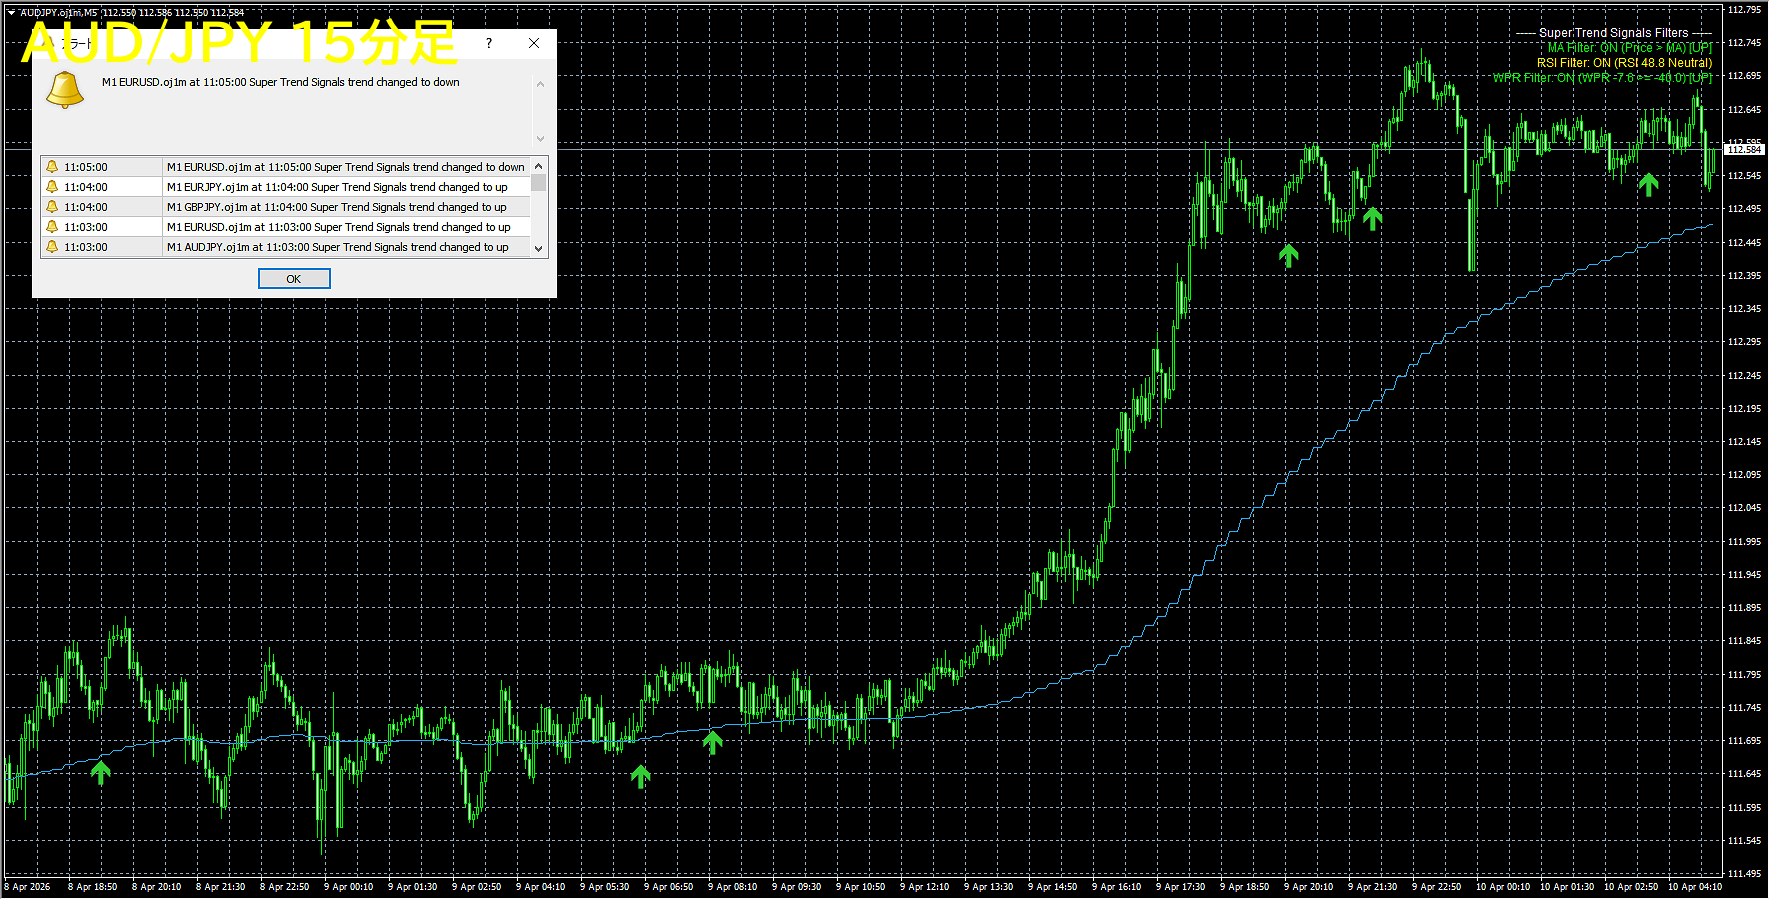Click the bell icon on the AUDJPY 11:03:00 row
Image resolution: width=1770 pixels, height=900 pixels.
[52, 247]
